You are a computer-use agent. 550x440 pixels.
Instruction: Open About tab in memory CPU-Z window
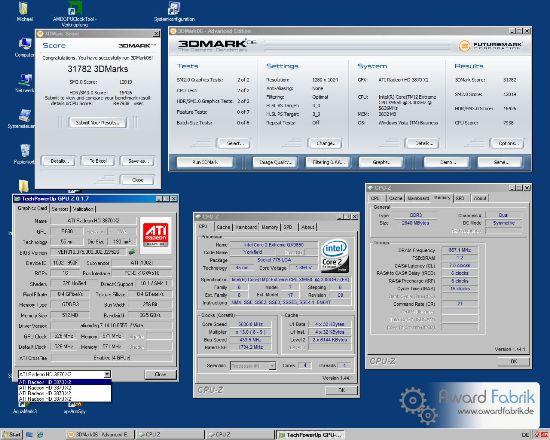(x=479, y=198)
